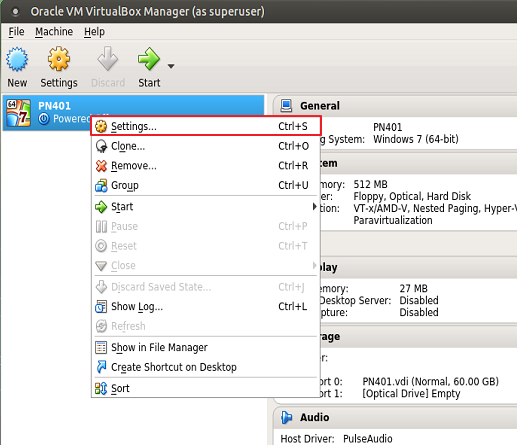Click the down-arrow icon beside Discard Saved State
Screen dimensions: 517x445
pyautogui.click(x=101, y=287)
